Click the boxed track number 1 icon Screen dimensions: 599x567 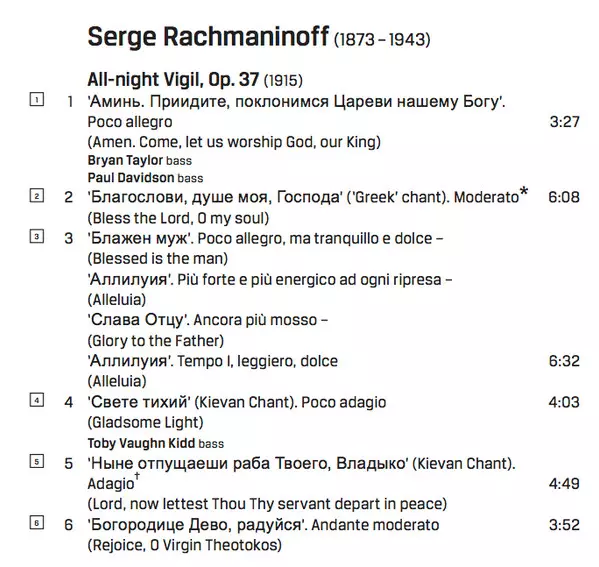click(37, 99)
